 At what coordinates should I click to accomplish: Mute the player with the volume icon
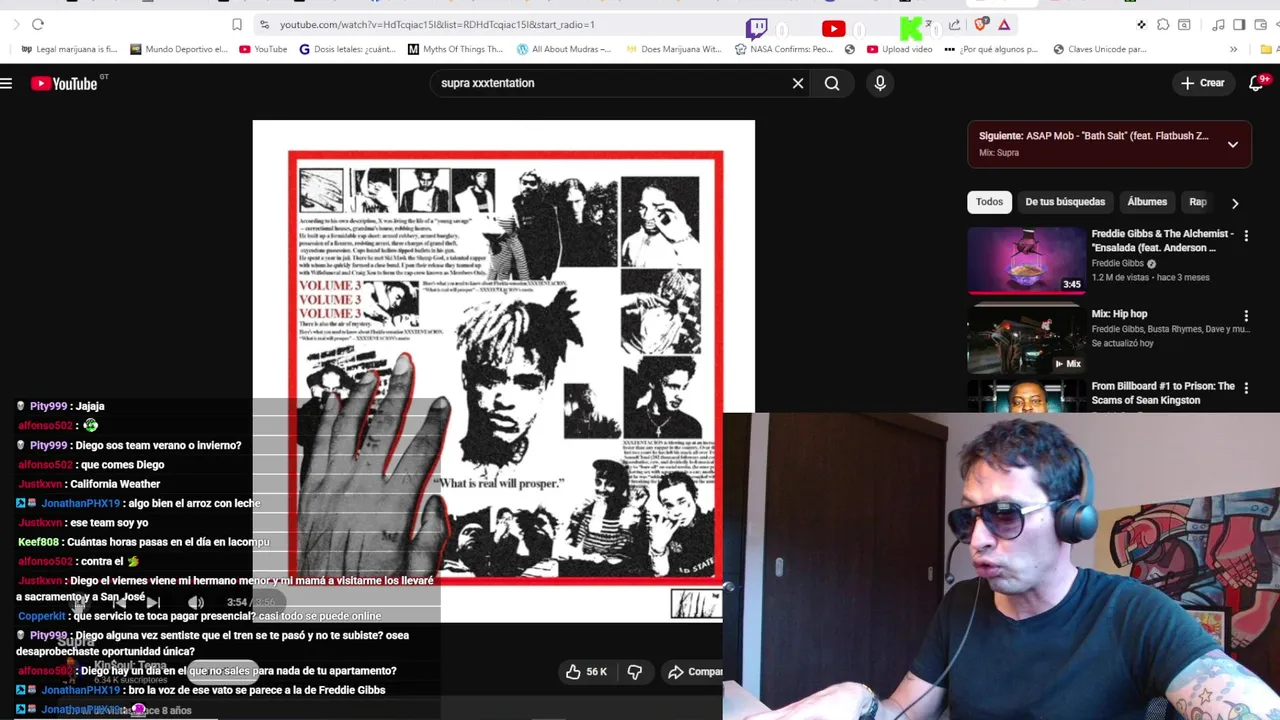(196, 602)
